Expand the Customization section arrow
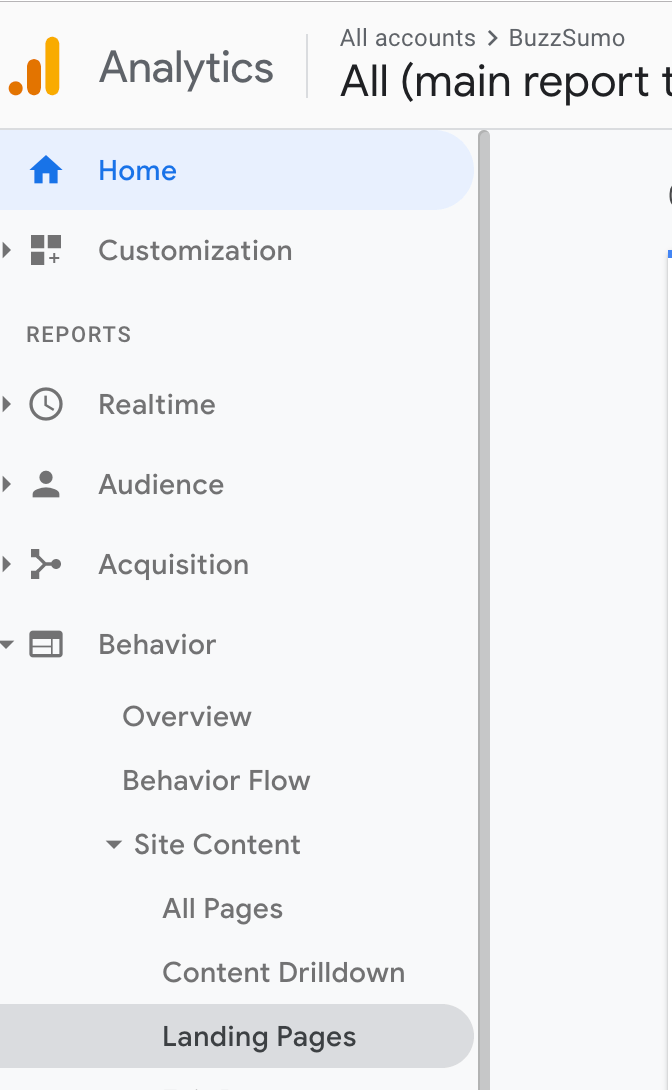The image size is (672, 1090). tap(8, 251)
